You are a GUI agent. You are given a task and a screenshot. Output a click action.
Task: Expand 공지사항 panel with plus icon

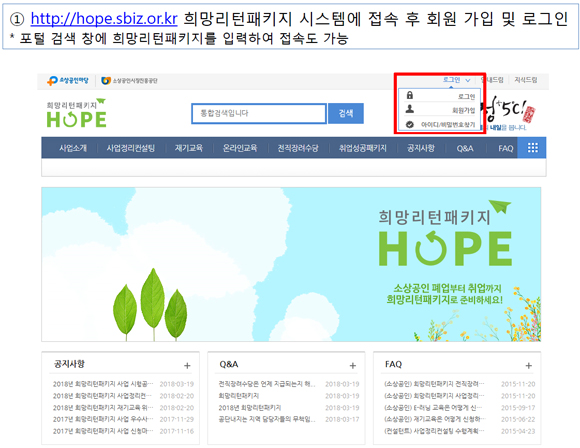[187, 366]
